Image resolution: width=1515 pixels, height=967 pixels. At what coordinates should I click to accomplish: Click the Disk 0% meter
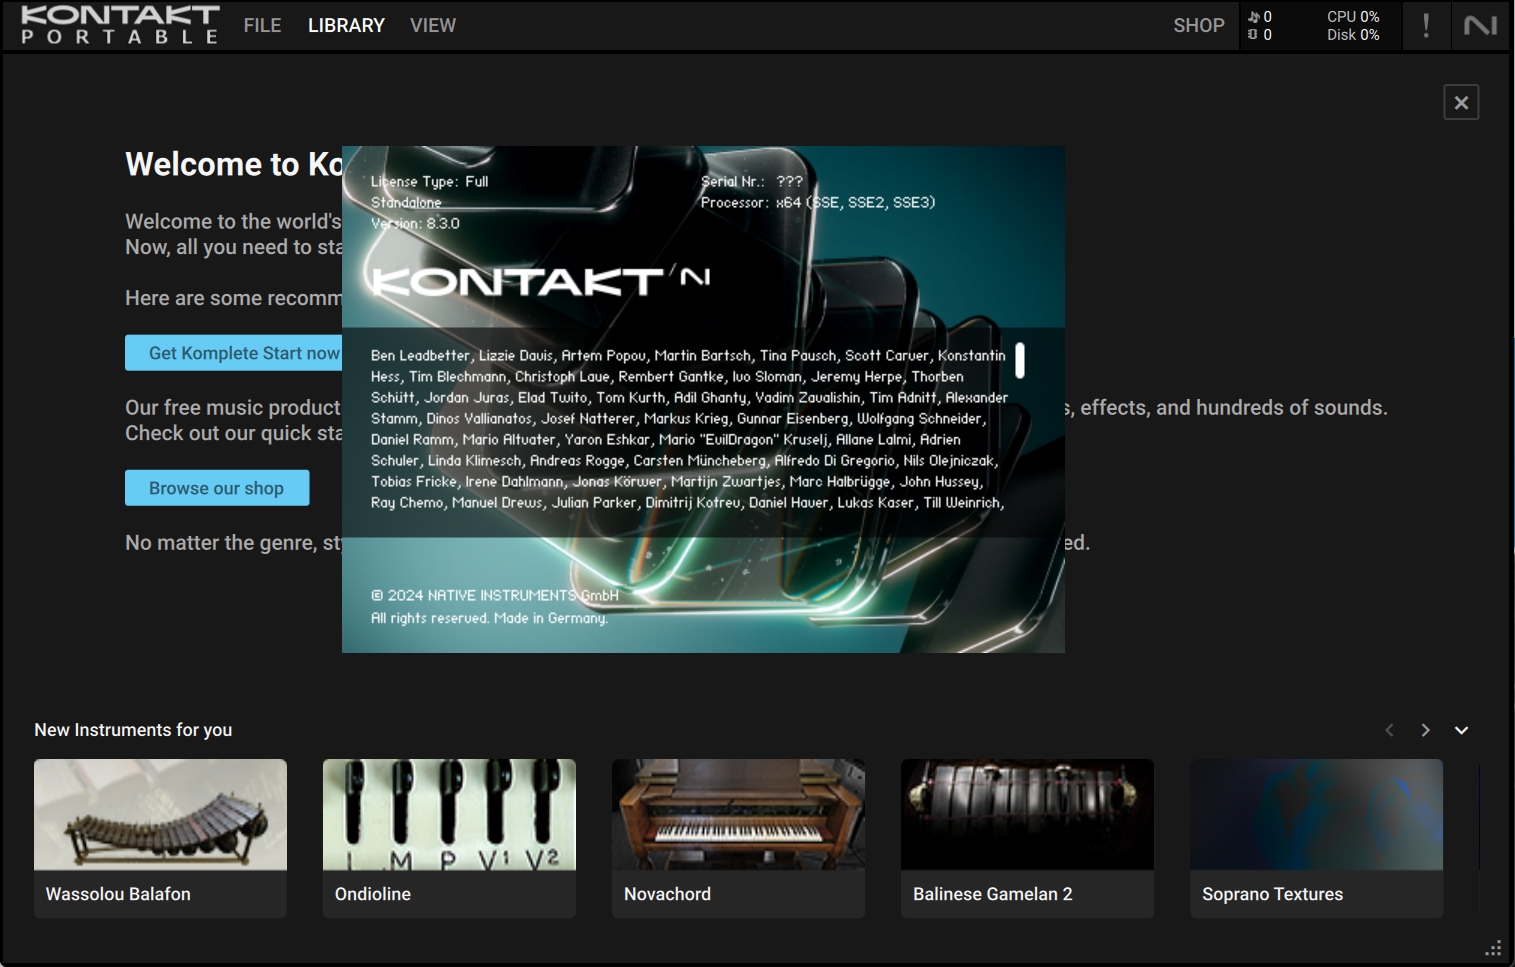pyautogui.click(x=1353, y=35)
